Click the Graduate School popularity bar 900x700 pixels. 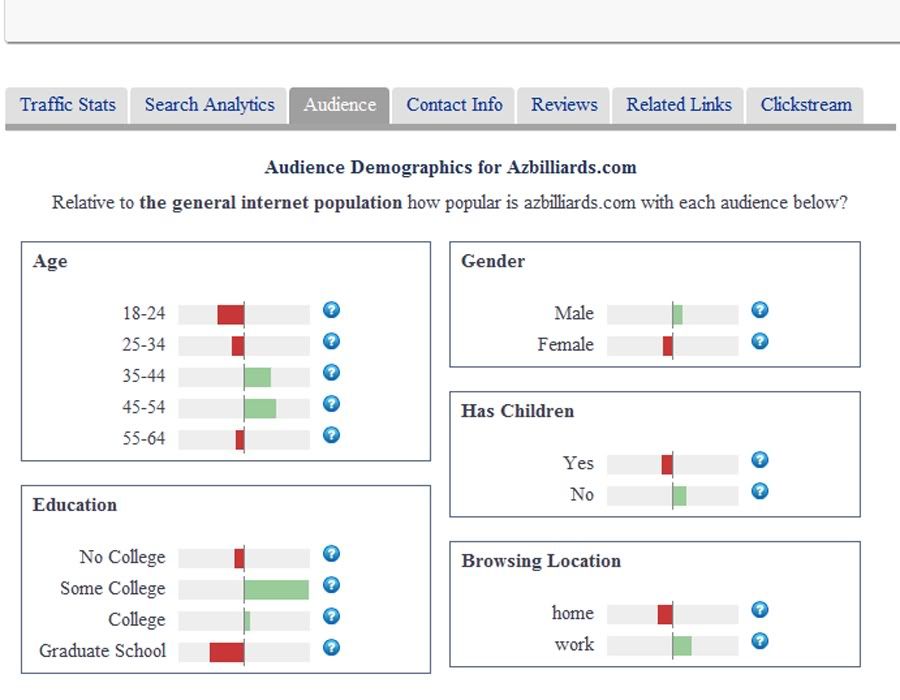244,652
